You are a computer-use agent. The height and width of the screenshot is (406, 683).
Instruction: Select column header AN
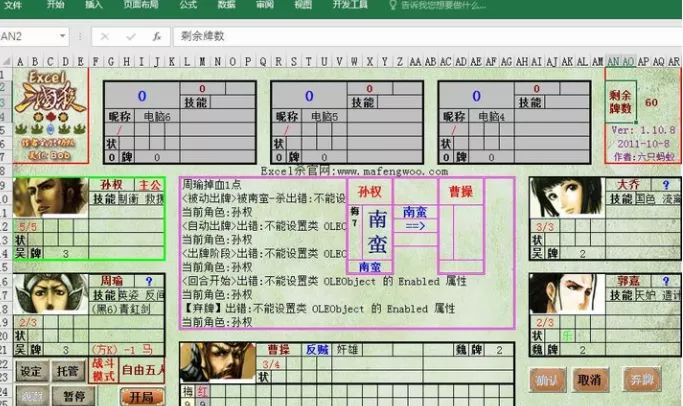[x=613, y=62]
